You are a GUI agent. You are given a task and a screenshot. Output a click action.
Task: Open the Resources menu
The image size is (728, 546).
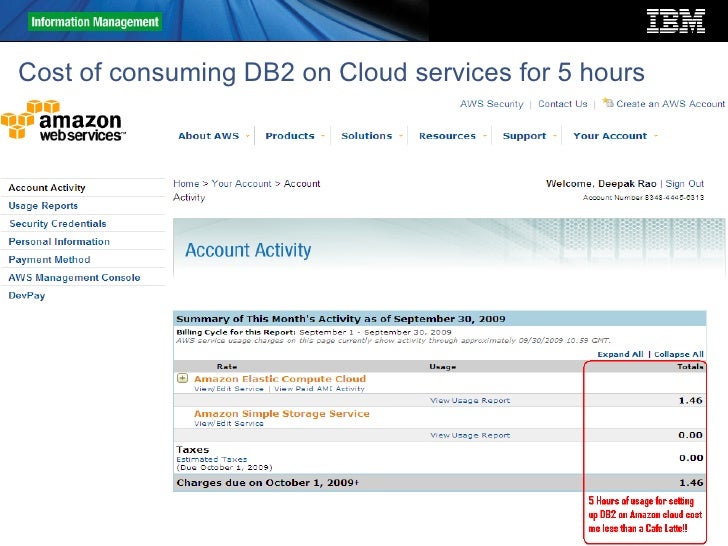coord(447,136)
